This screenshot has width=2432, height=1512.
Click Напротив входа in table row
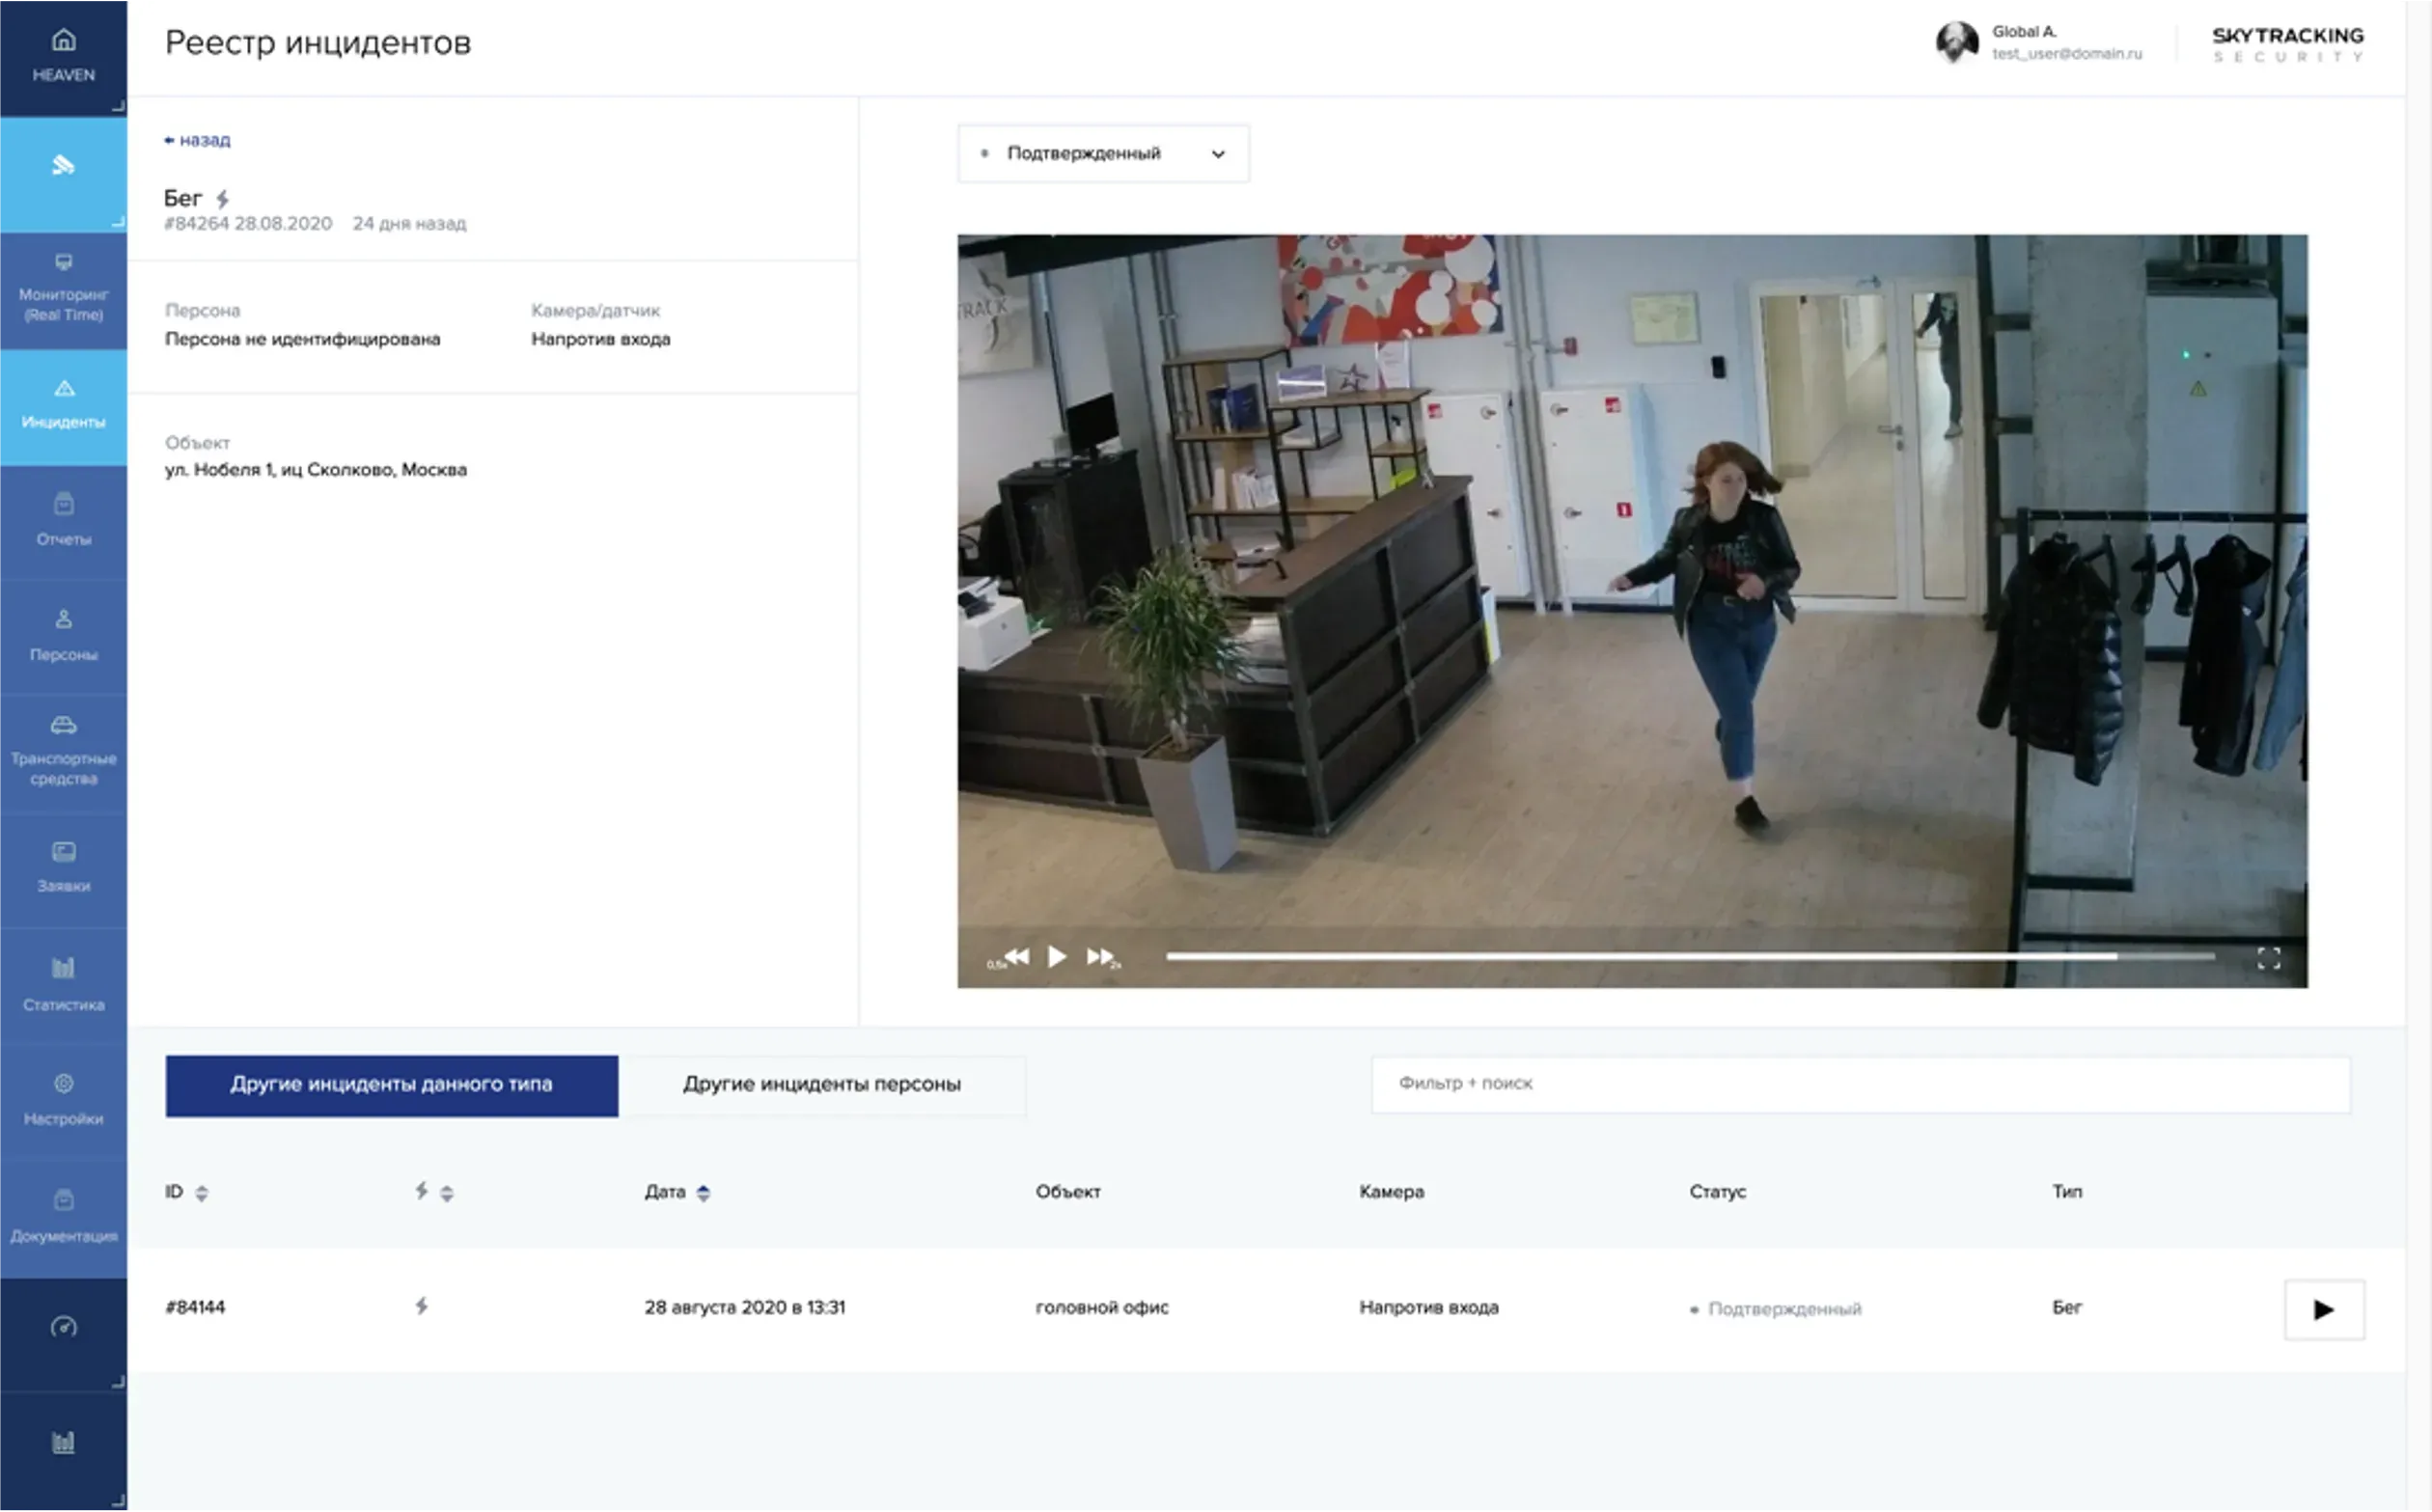pos(1428,1308)
